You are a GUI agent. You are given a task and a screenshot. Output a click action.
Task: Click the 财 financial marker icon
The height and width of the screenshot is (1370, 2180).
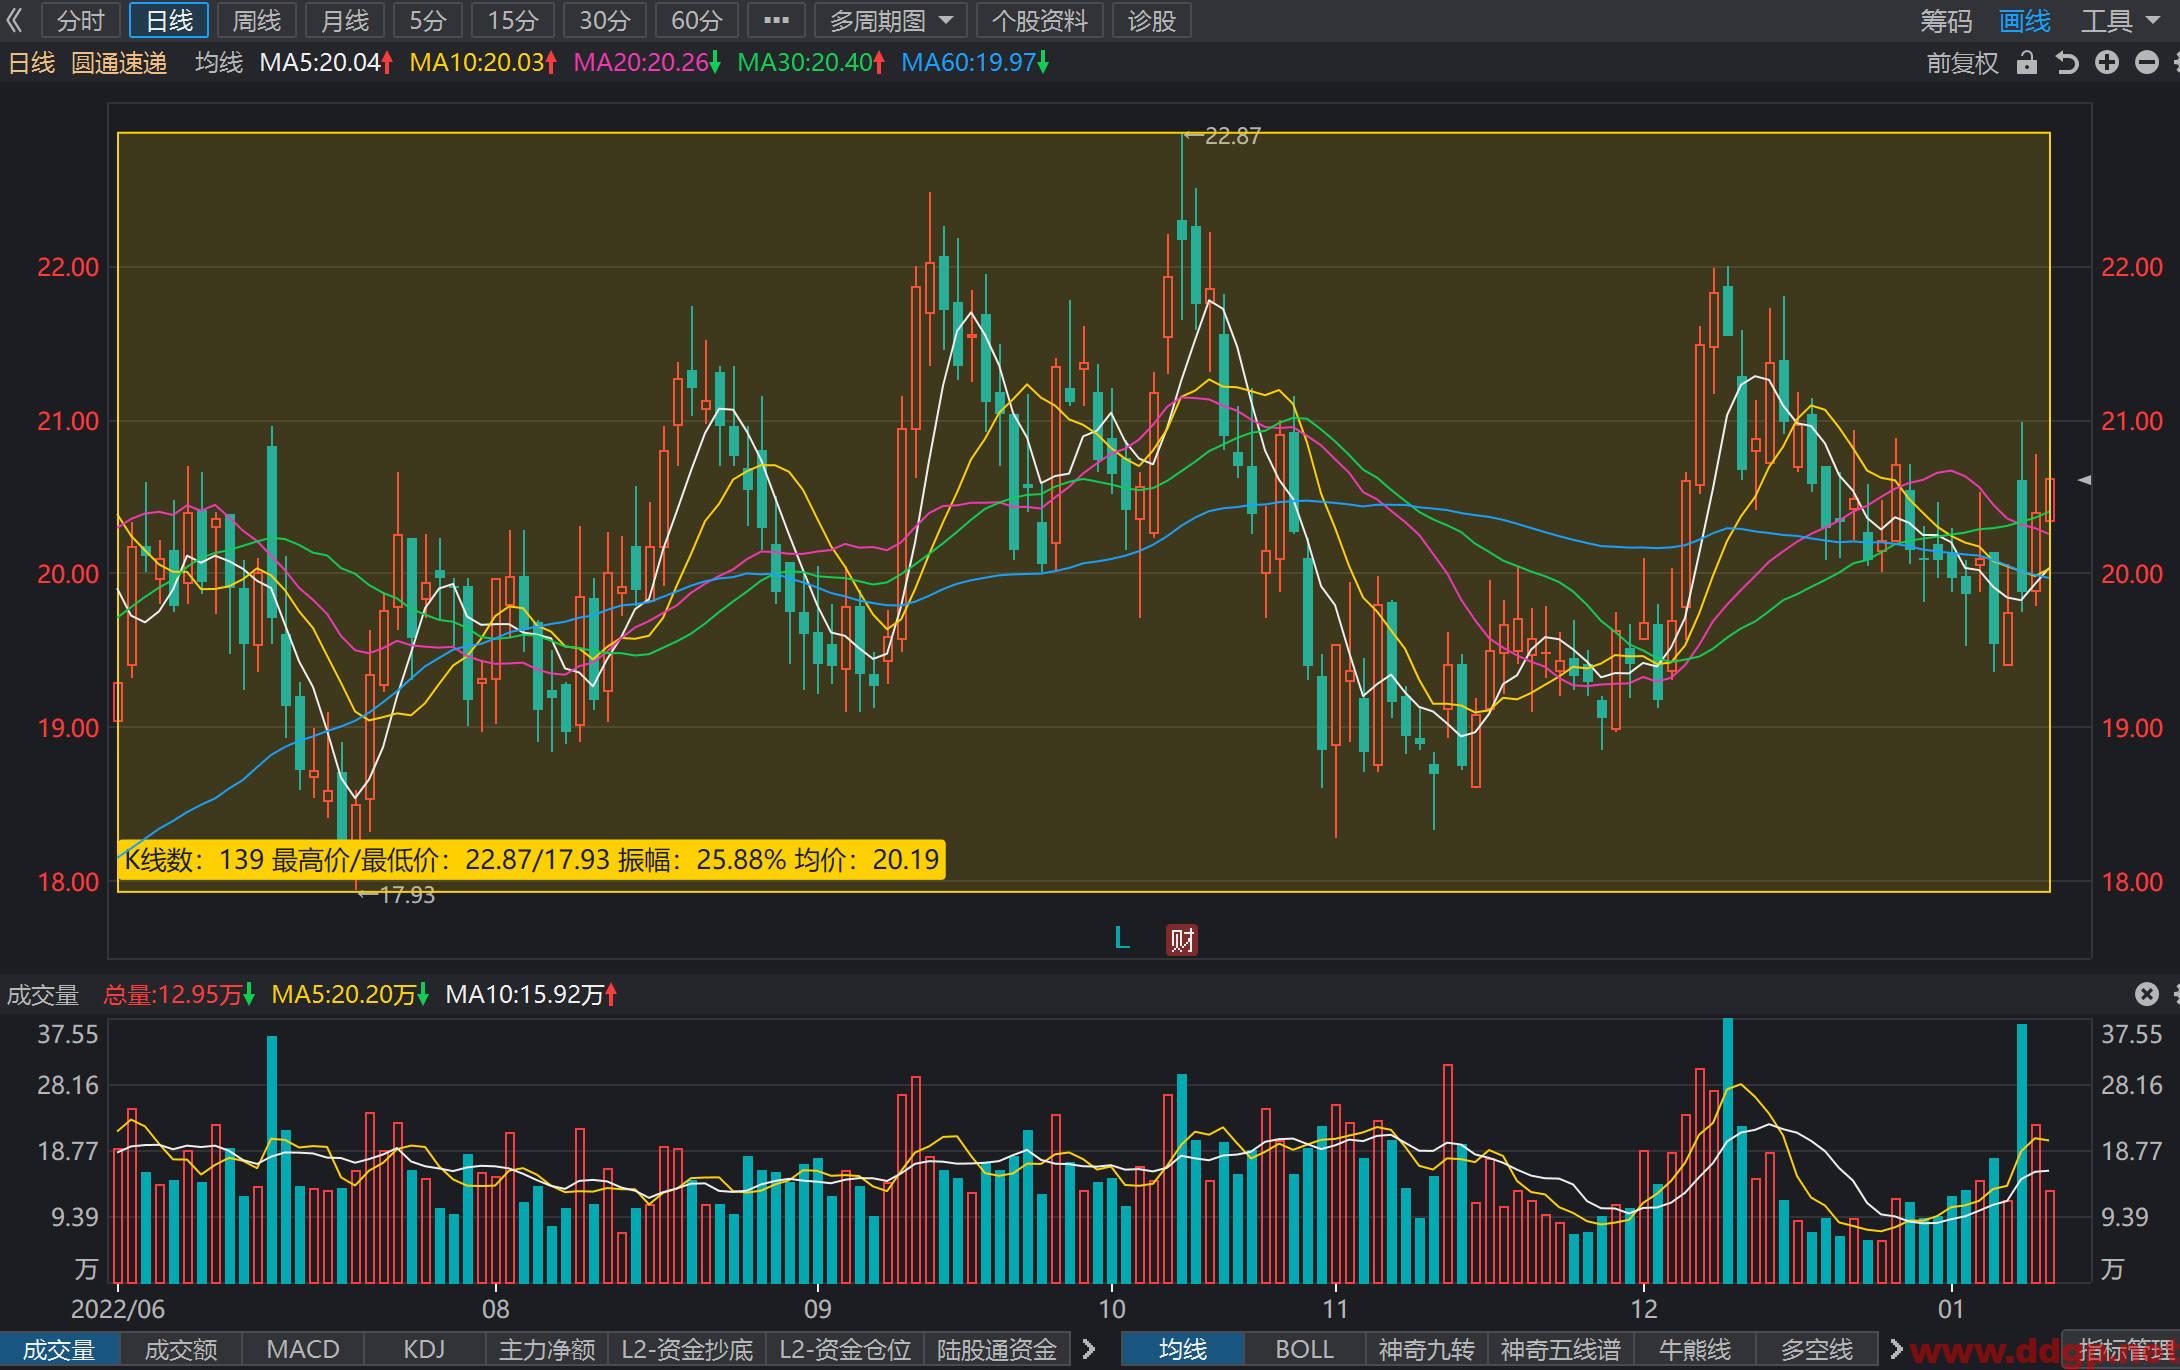(1182, 940)
